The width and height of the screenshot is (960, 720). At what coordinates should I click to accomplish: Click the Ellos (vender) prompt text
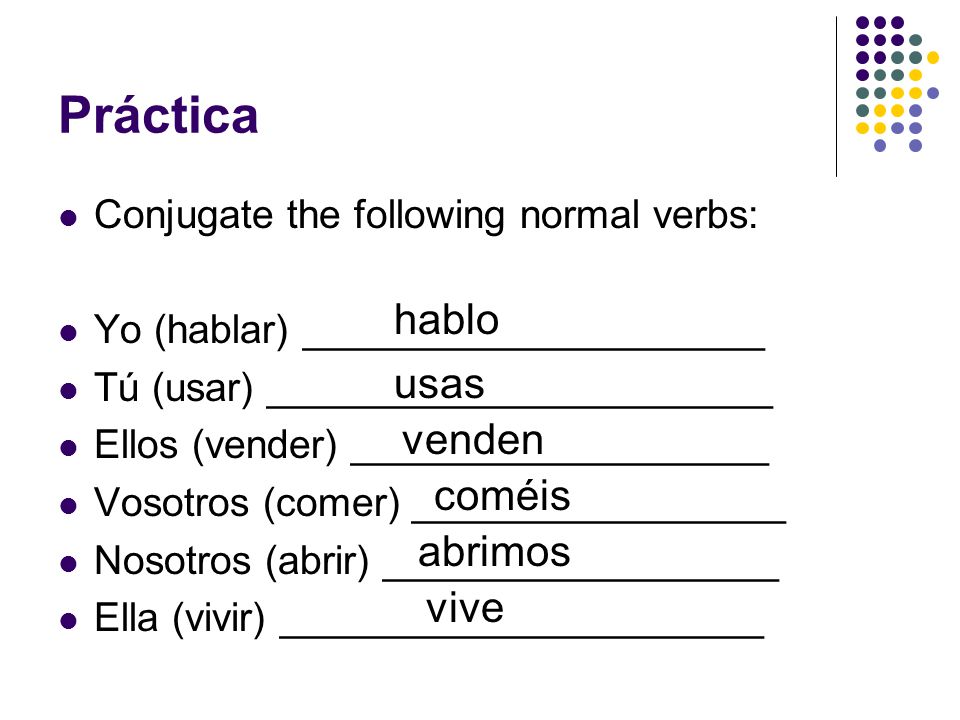[216, 445]
